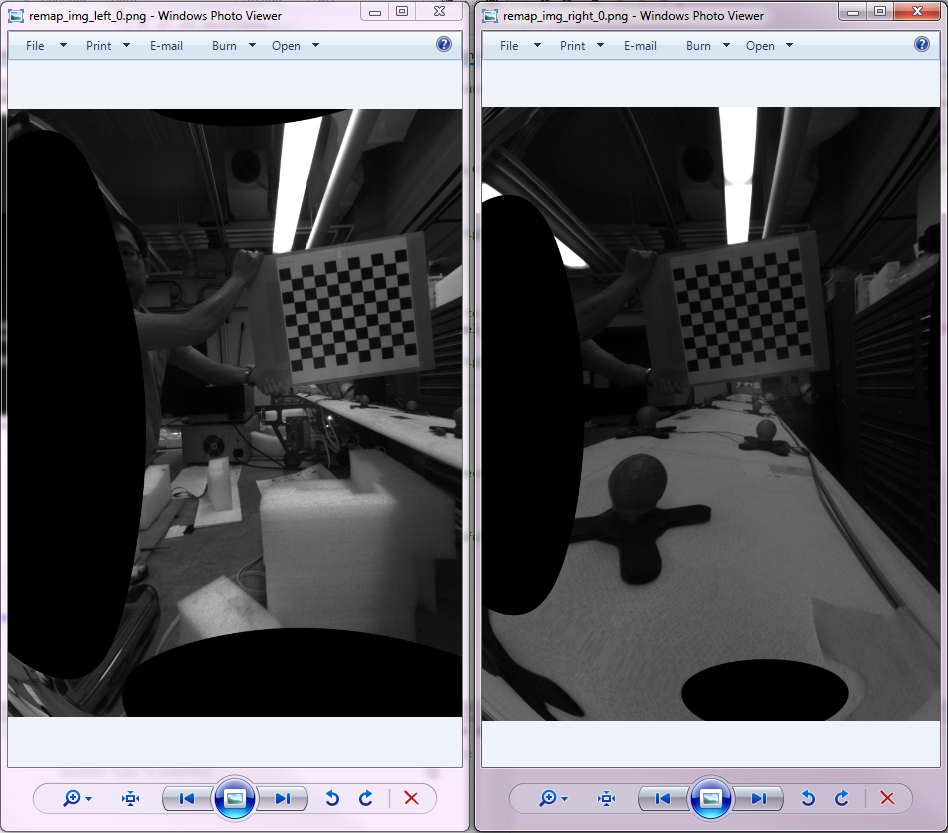Delete remap_img_right_0.png with red X

(x=887, y=799)
